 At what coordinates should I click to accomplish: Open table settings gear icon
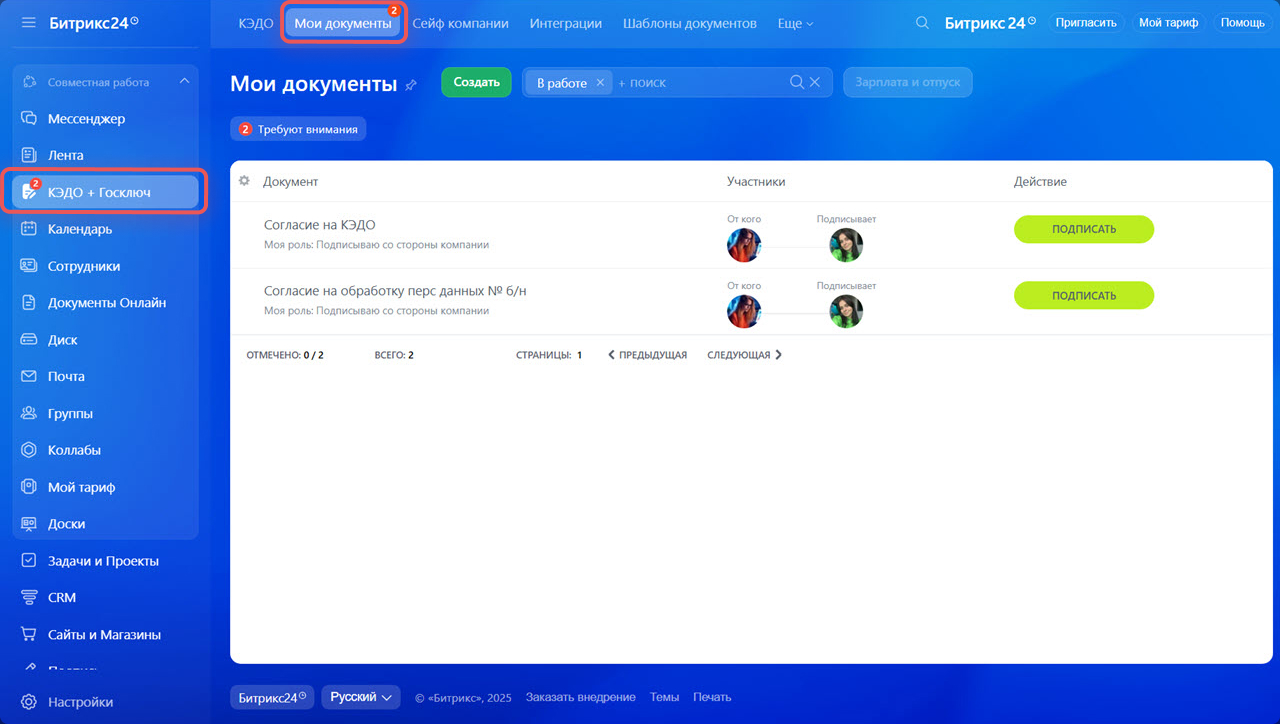244,181
